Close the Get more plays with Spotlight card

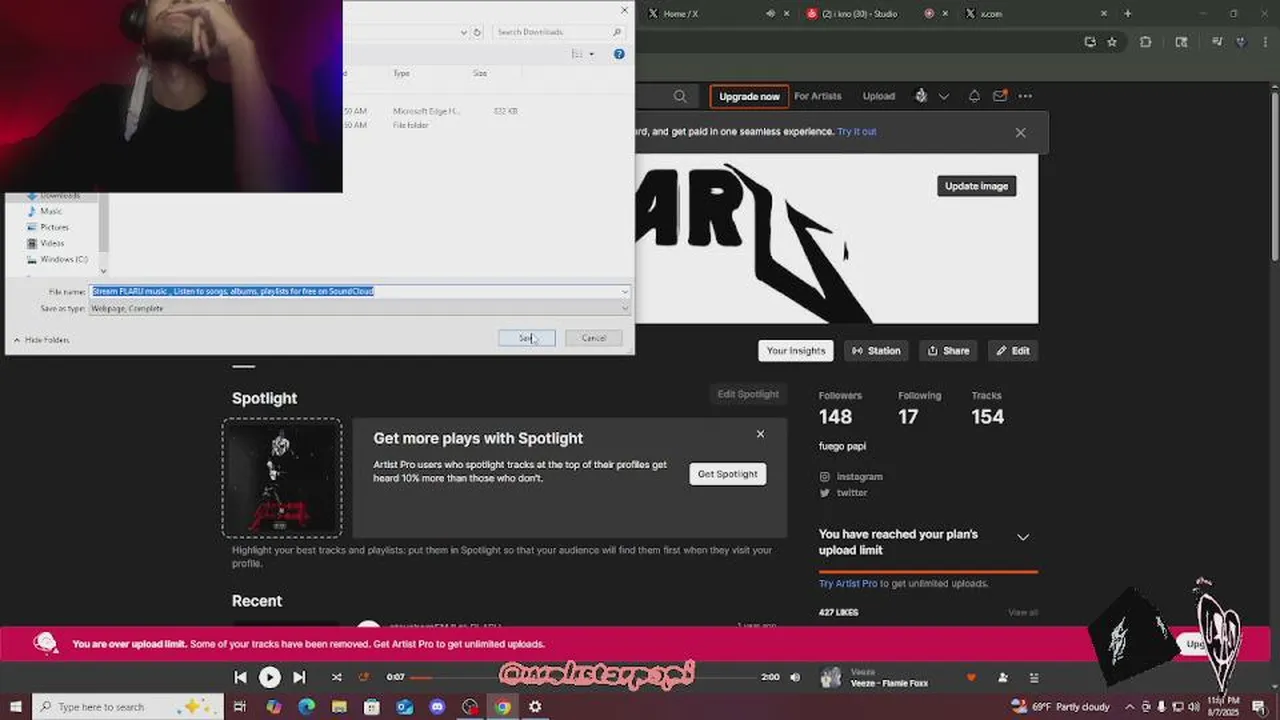760,434
